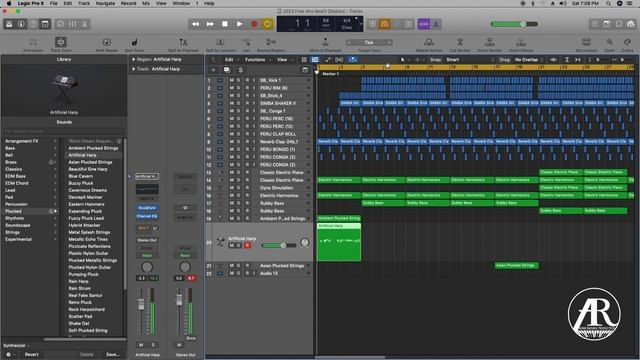Click the Cut Section toolbar icon
Image resolution: width=640 pixels, height=360 pixels.
[x=460, y=42]
